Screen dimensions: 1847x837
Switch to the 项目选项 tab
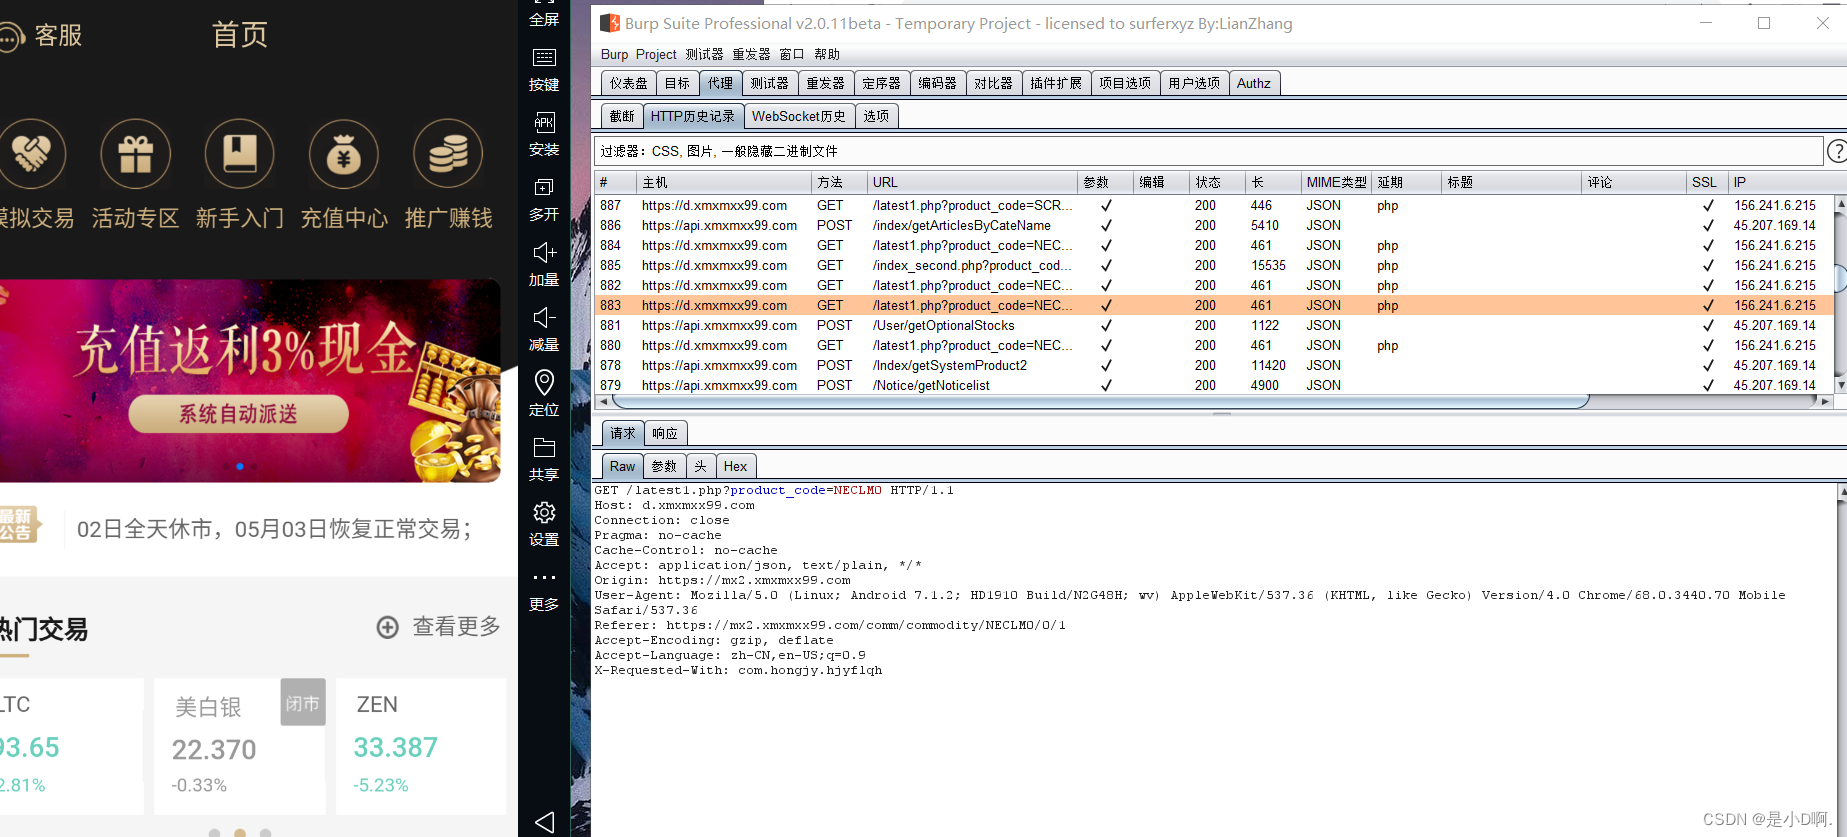tap(1125, 83)
